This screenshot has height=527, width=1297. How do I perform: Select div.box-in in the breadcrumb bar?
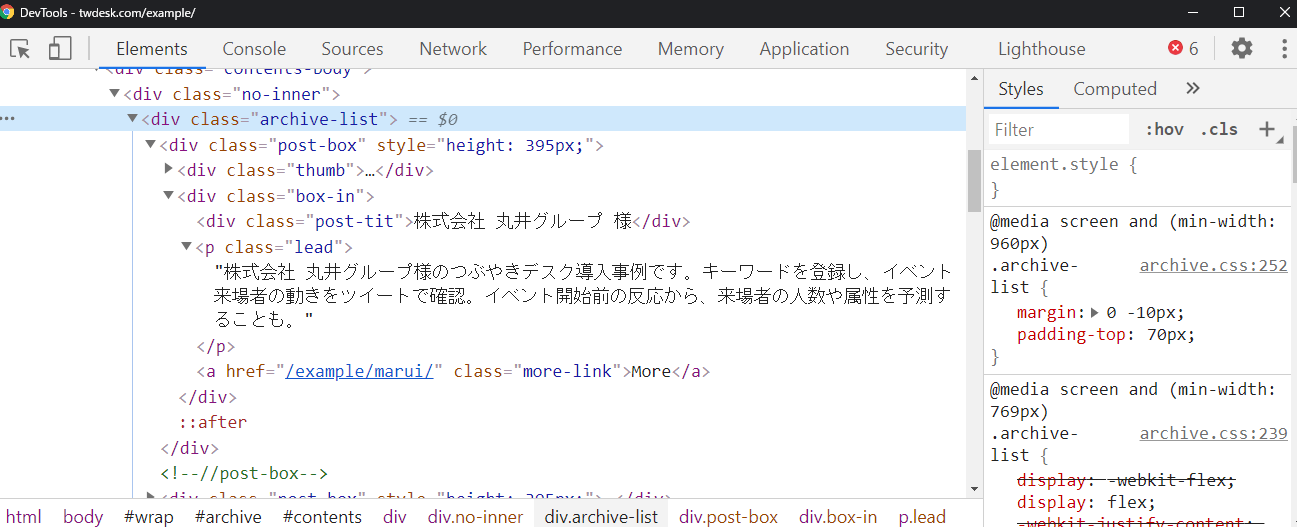[x=838, y=516]
